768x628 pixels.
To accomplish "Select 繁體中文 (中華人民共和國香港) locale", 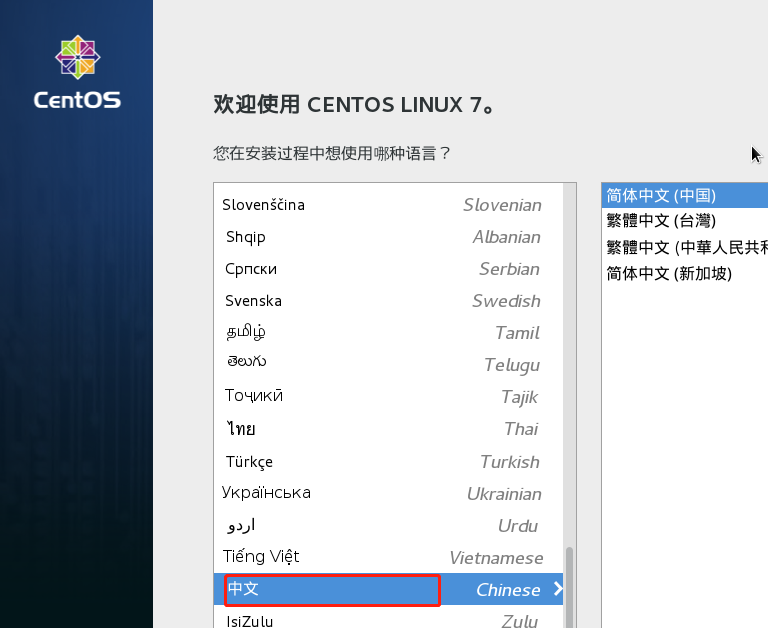I will tap(684, 247).
